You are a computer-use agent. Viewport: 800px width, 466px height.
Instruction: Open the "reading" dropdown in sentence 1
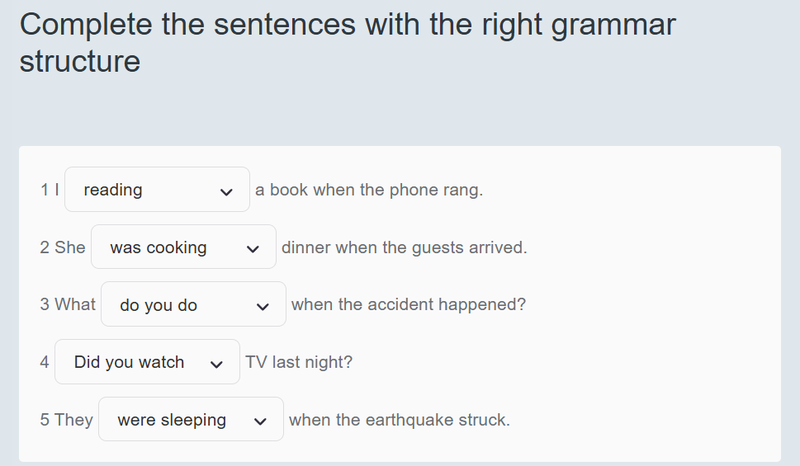156,190
